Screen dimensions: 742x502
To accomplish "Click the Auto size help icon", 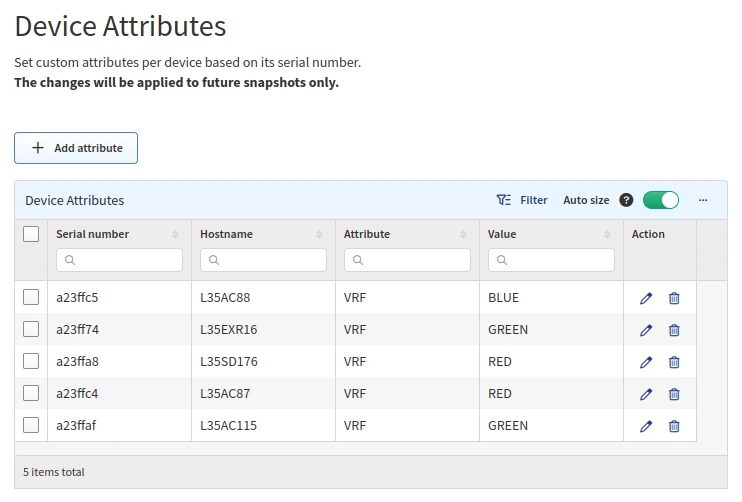I will point(626,200).
